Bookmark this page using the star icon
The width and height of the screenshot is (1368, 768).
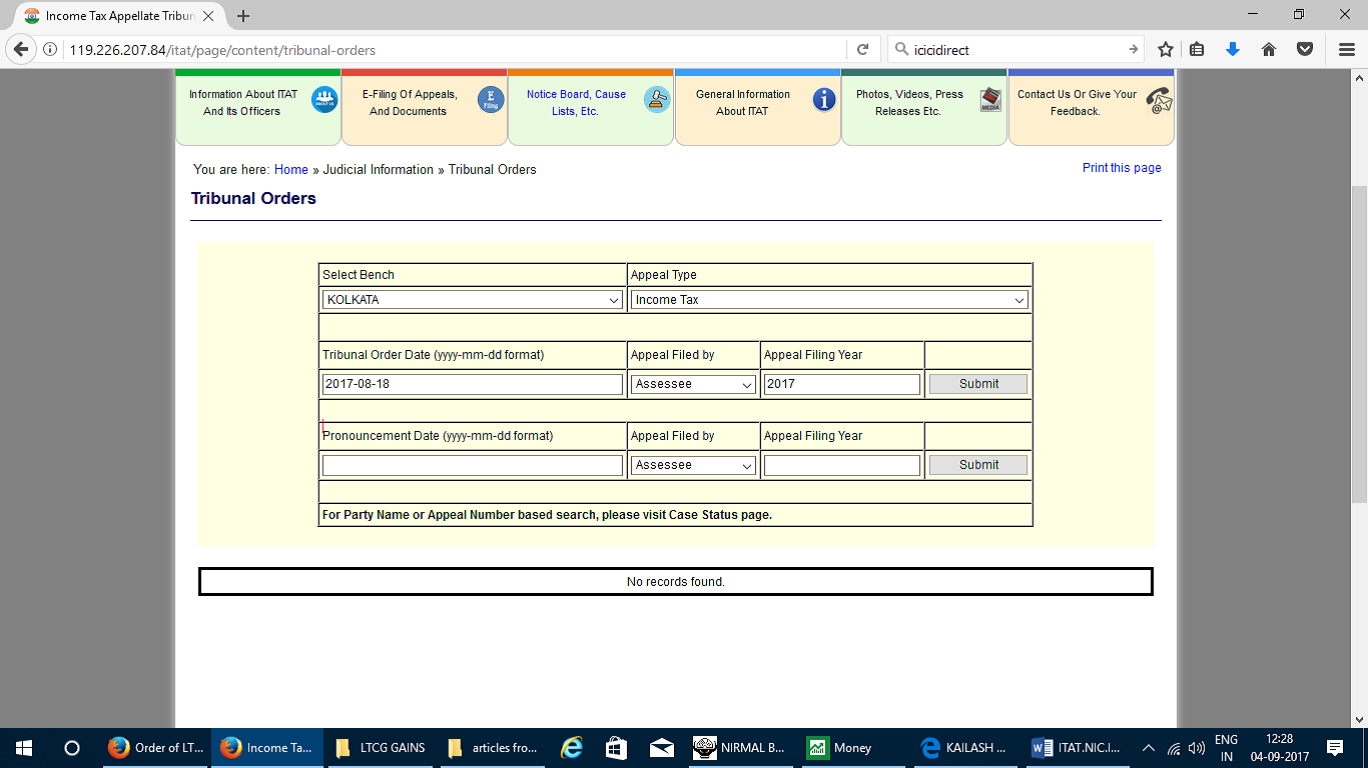pos(1165,49)
